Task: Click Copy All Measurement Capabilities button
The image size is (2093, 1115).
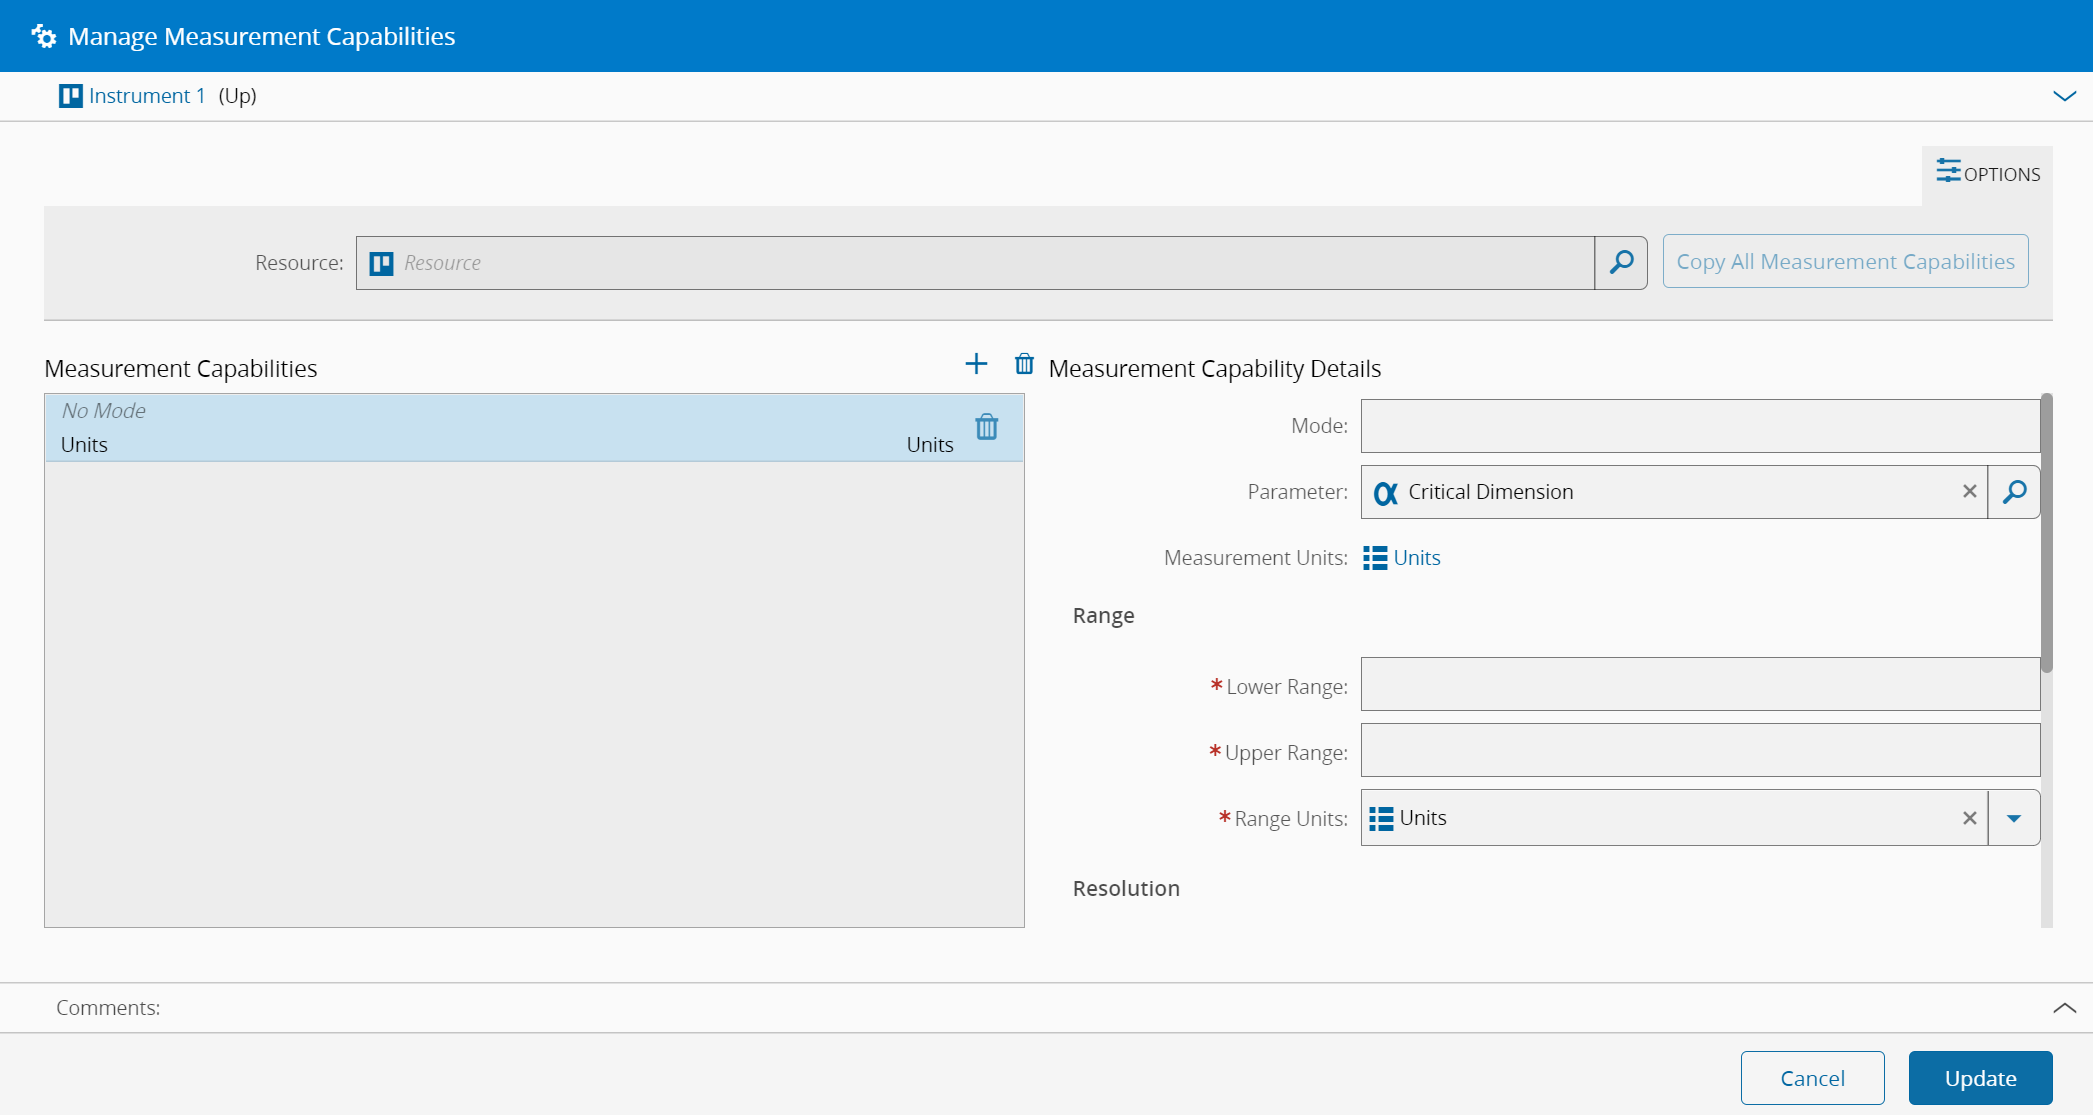Action: [1845, 262]
